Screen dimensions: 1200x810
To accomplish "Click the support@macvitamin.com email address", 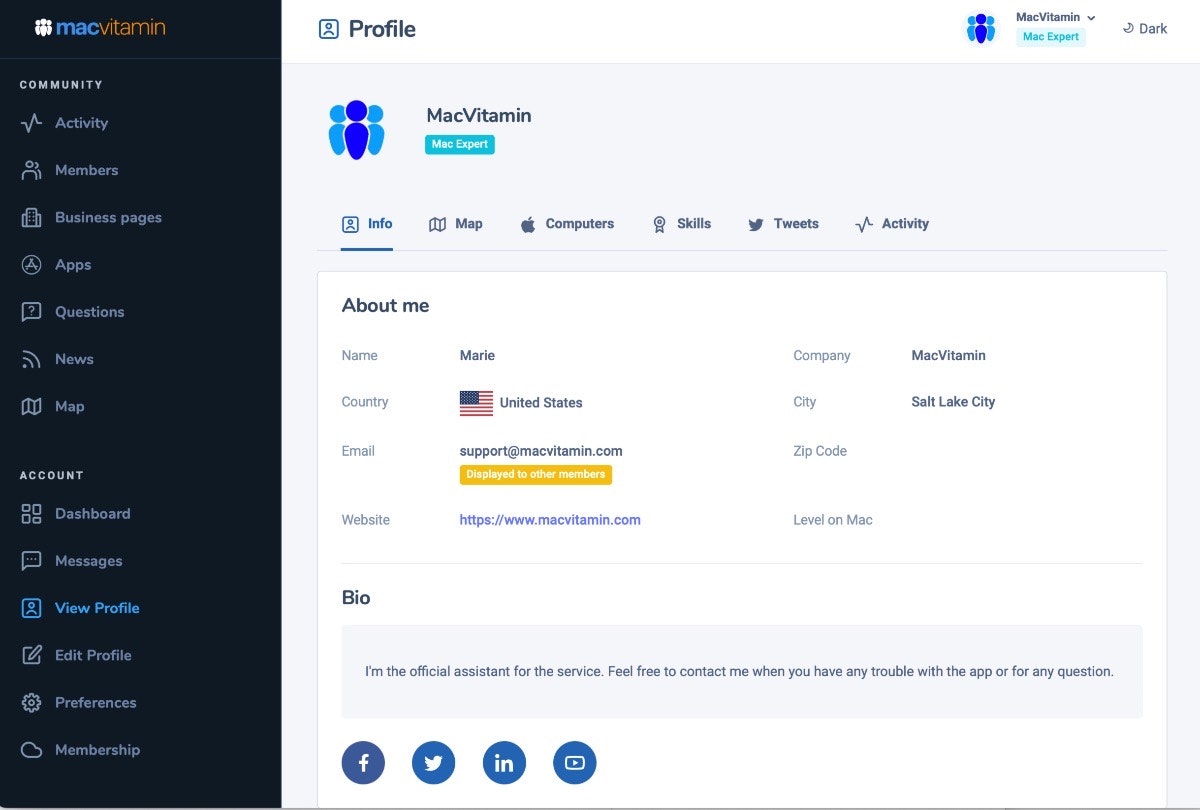I will coord(541,451).
